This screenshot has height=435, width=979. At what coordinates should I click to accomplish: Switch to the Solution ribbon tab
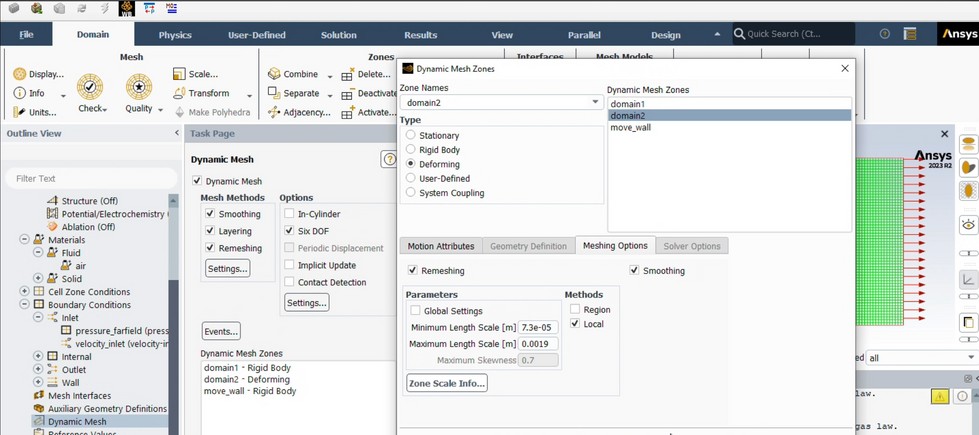[338, 35]
